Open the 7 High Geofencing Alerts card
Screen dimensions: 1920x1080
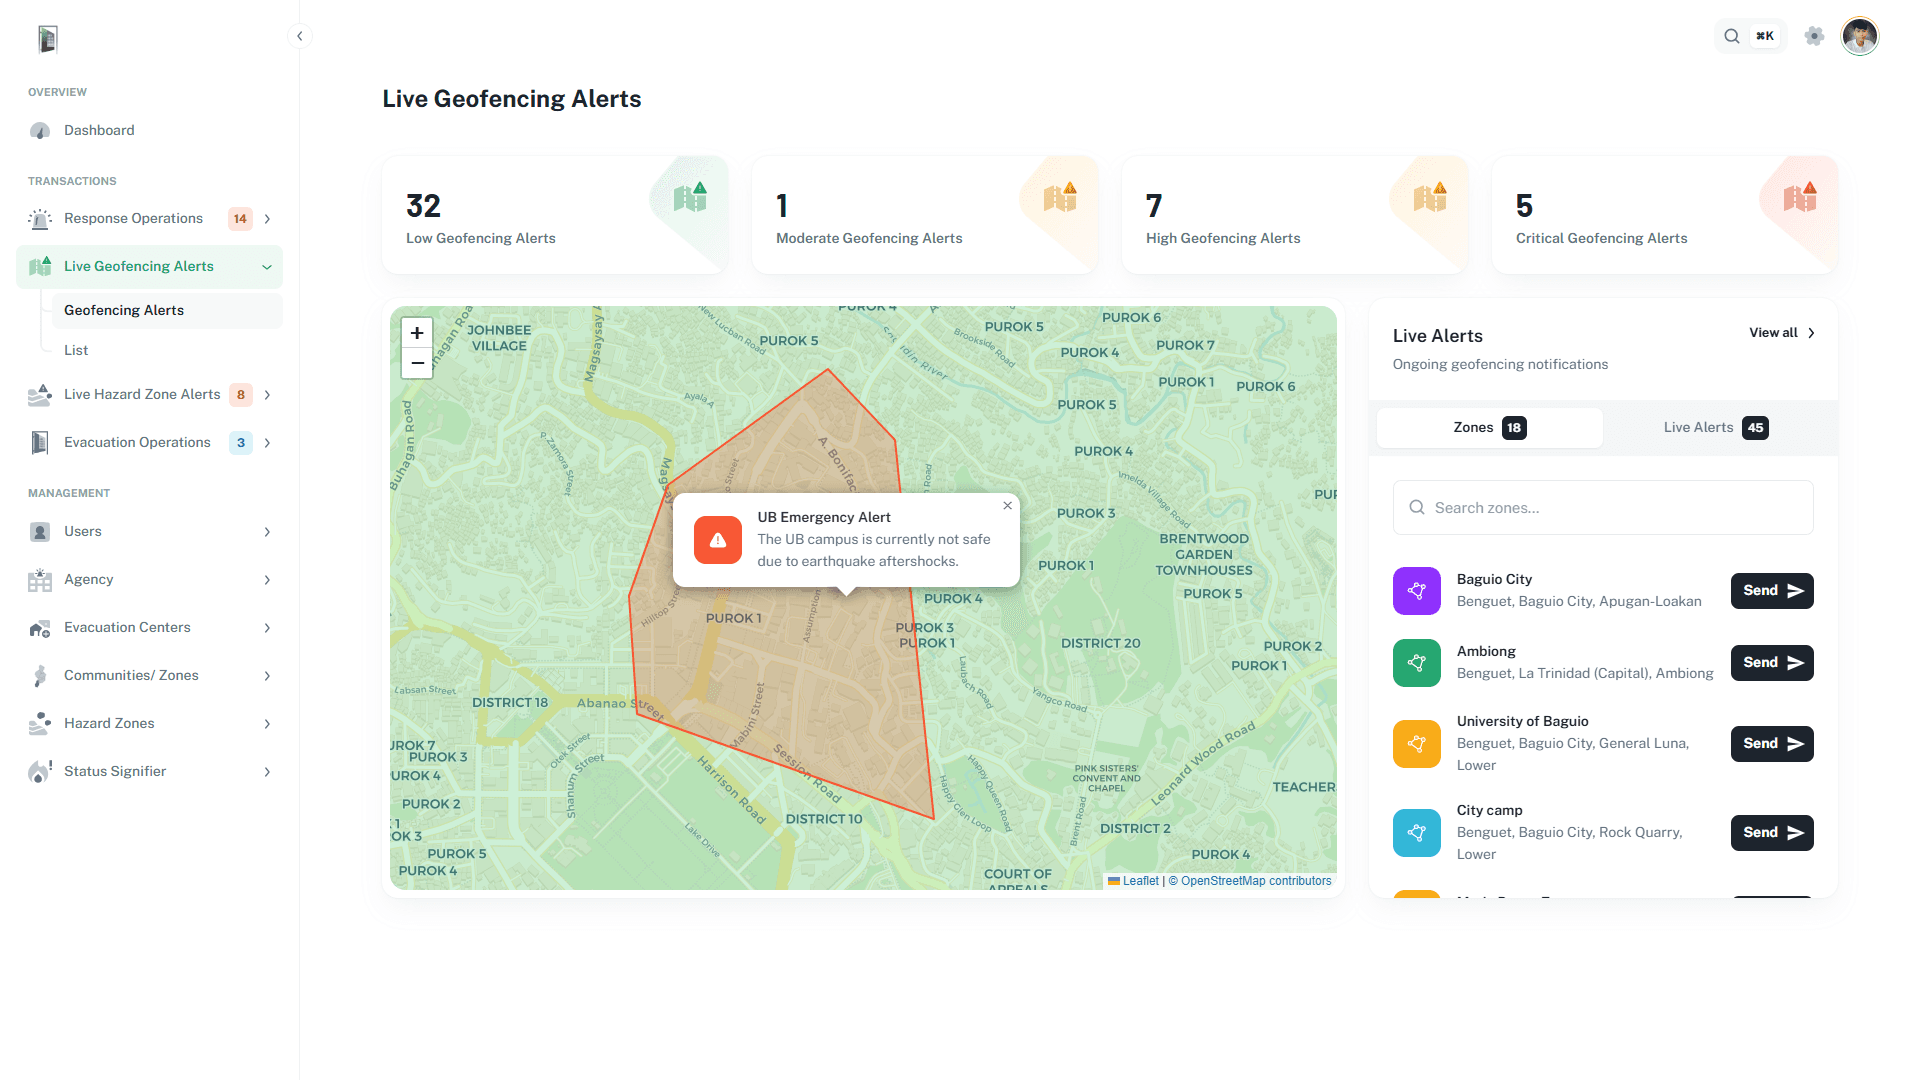[x=1295, y=215]
